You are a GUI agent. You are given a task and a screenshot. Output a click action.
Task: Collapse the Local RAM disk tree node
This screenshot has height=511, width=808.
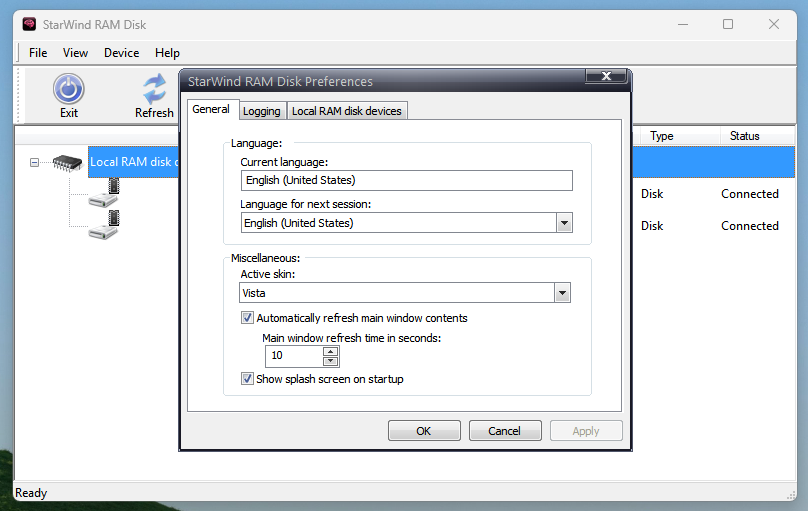tap(35, 161)
